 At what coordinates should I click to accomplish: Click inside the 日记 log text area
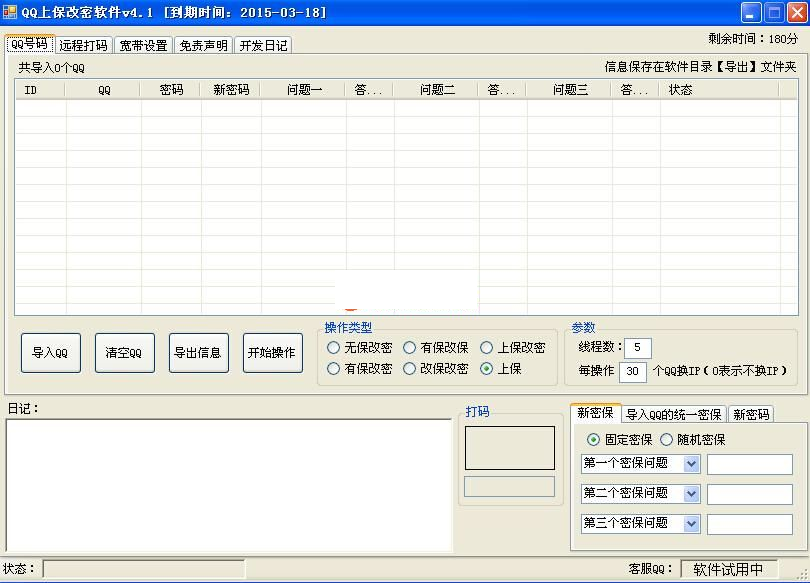pos(228,485)
